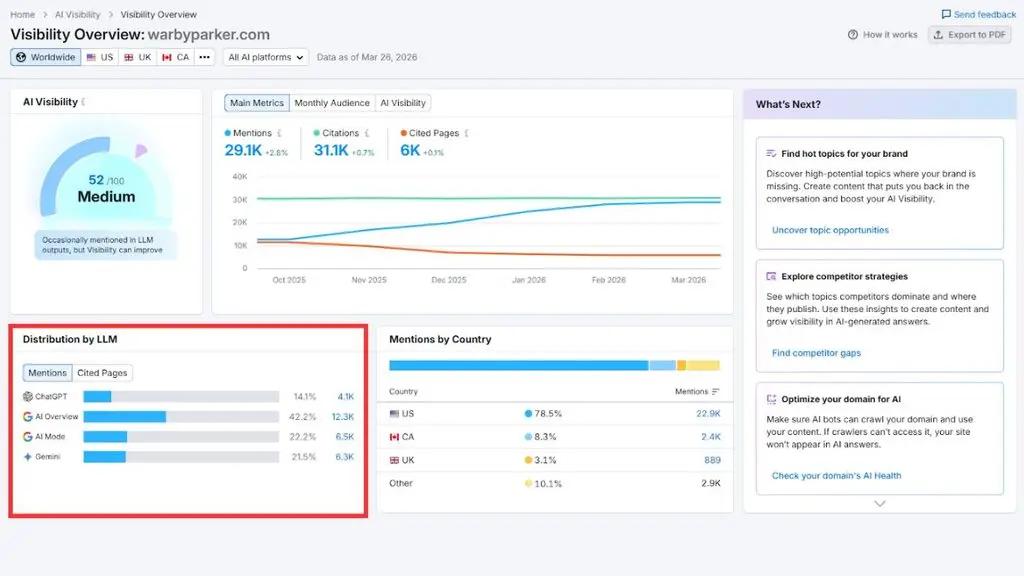The width and height of the screenshot is (1024, 576).
Task: Click the Google AI Overview logo icon
Action: coord(27,417)
